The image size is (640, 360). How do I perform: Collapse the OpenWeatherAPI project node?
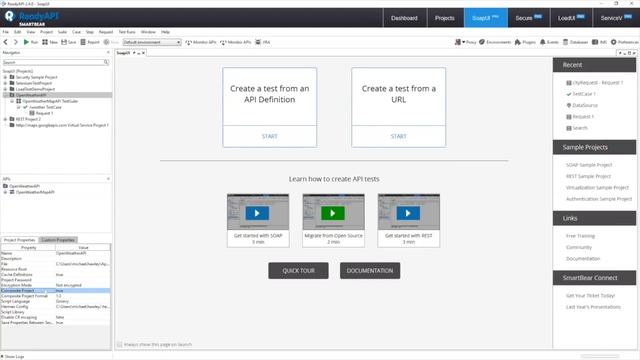click(x=5, y=95)
